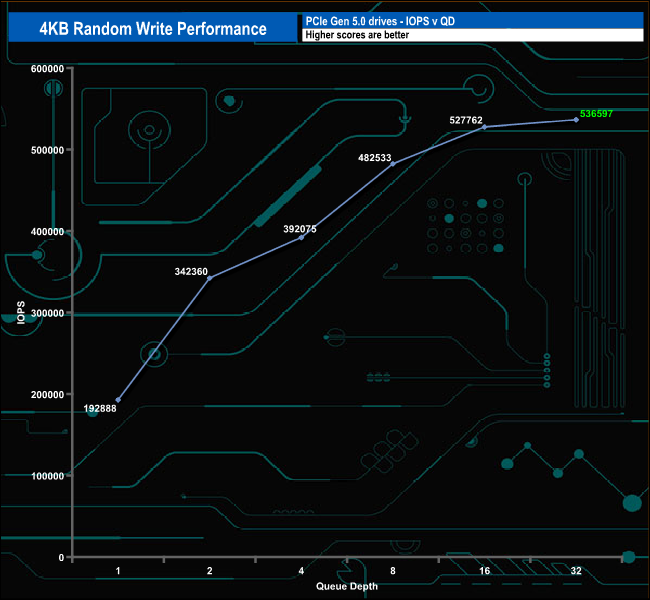Screen dimensions: 650x600
Task: Select the data point at queue depth 4
Action: click(301, 238)
